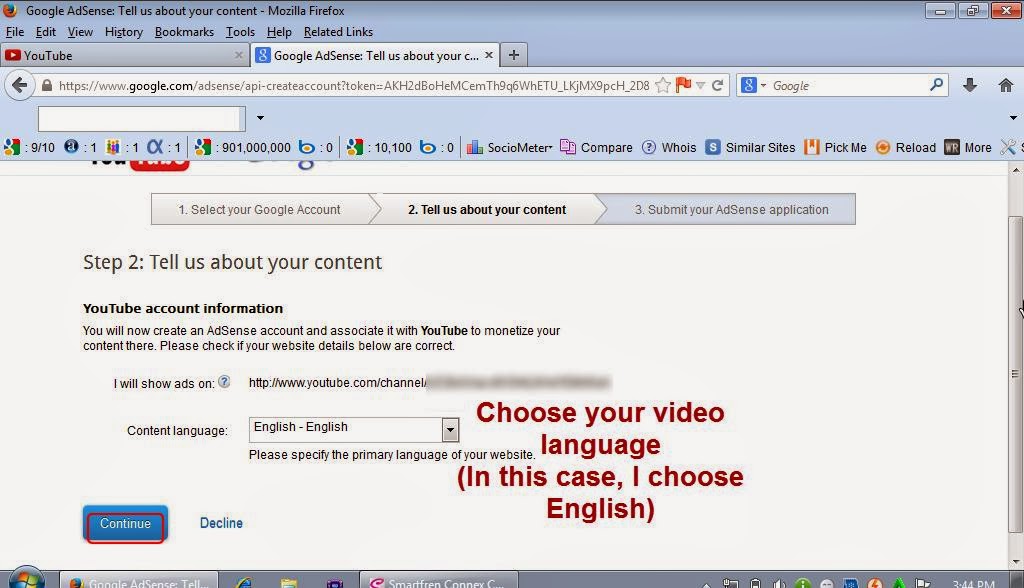Image resolution: width=1024 pixels, height=588 pixels.
Task: Click step '1. Select your Google Account'
Action: 259,210
